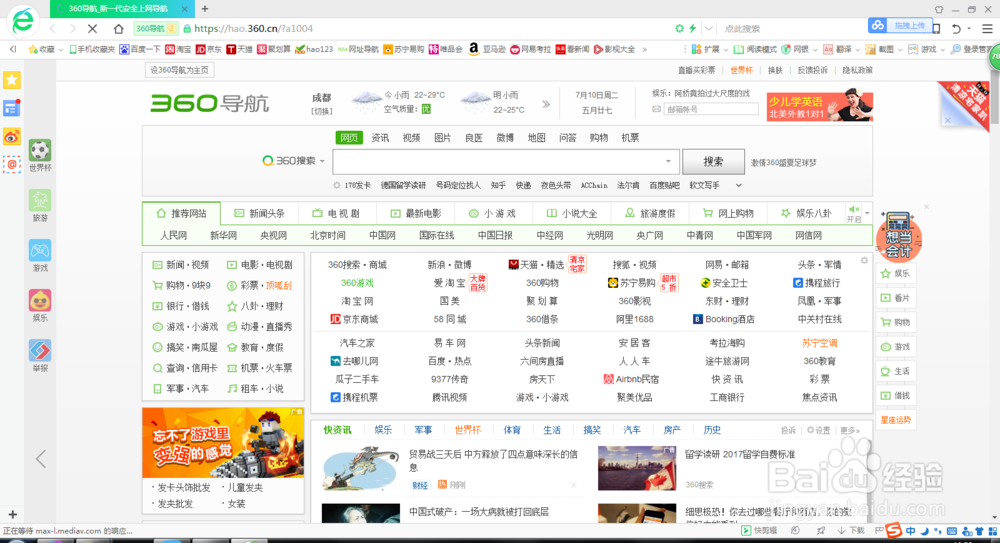Image resolution: width=1000 pixels, height=543 pixels.
Task: Click the 搜索 search button
Action: click(x=713, y=161)
